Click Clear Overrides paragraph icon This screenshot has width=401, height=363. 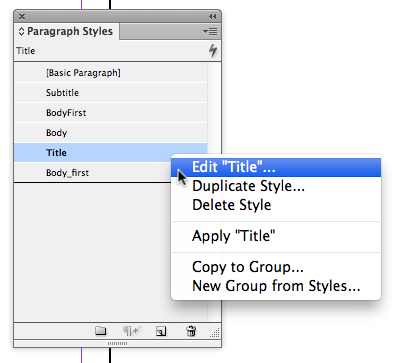131,331
